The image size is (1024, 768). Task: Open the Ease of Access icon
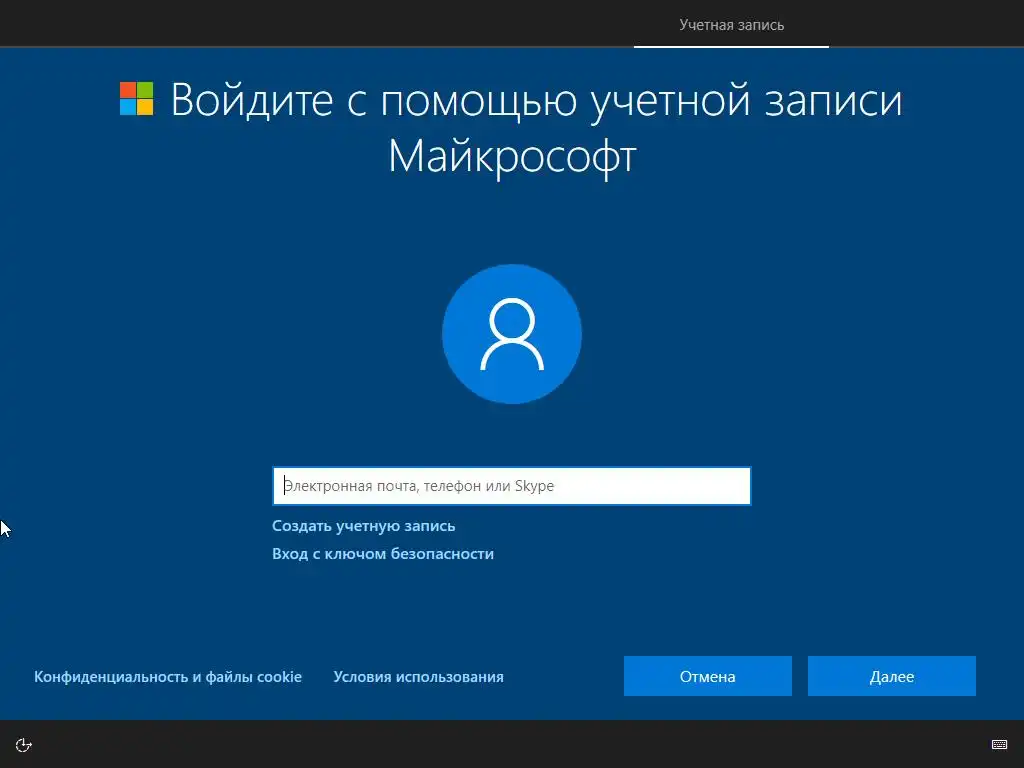(24, 745)
